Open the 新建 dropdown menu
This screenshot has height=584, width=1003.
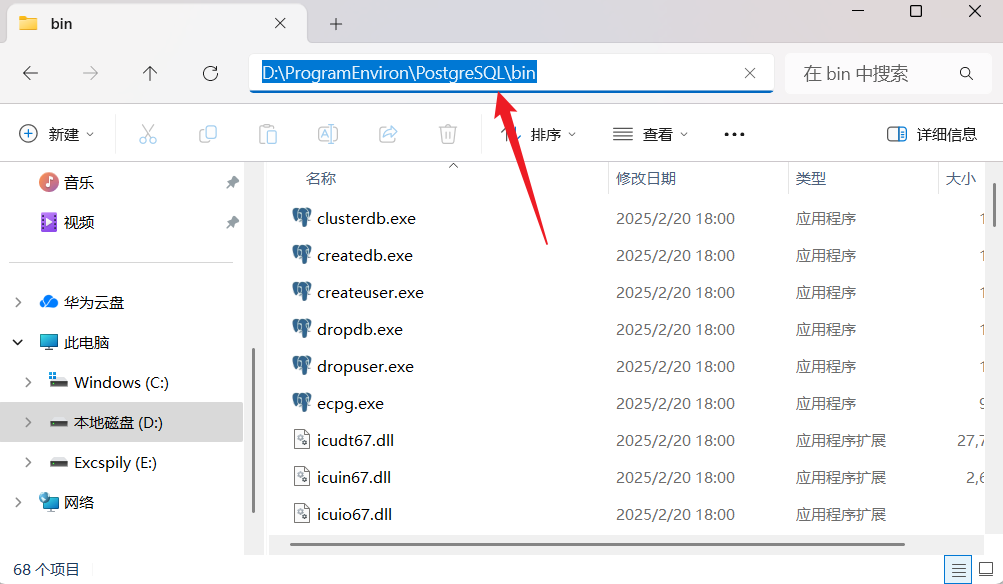coord(56,134)
